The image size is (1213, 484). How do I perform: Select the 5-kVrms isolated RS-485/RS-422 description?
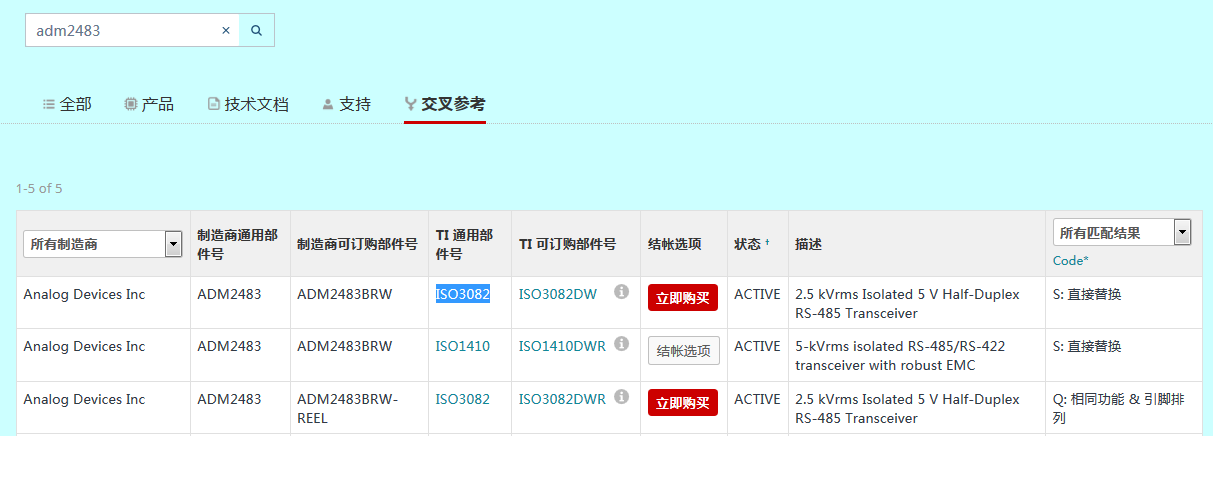pos(901,356)
